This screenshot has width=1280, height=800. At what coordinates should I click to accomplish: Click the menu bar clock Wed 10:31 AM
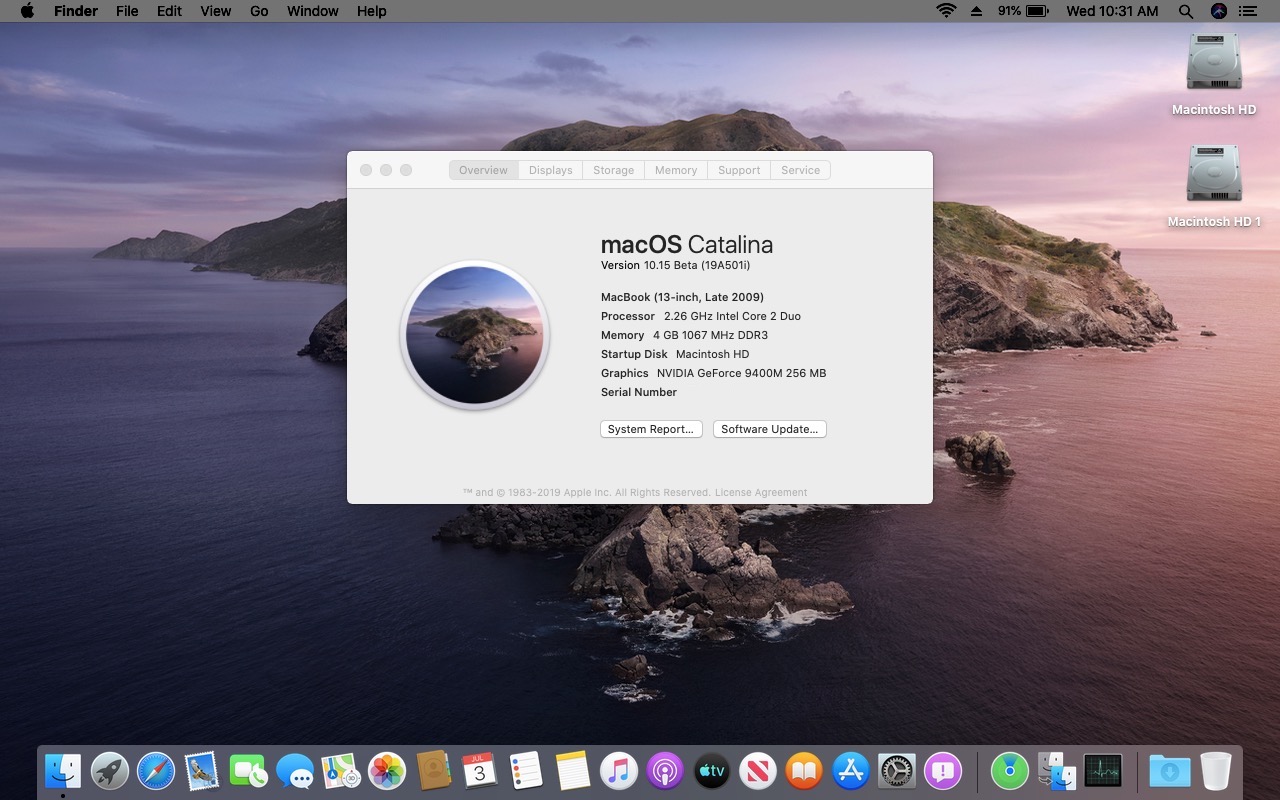click(1112, 11)
